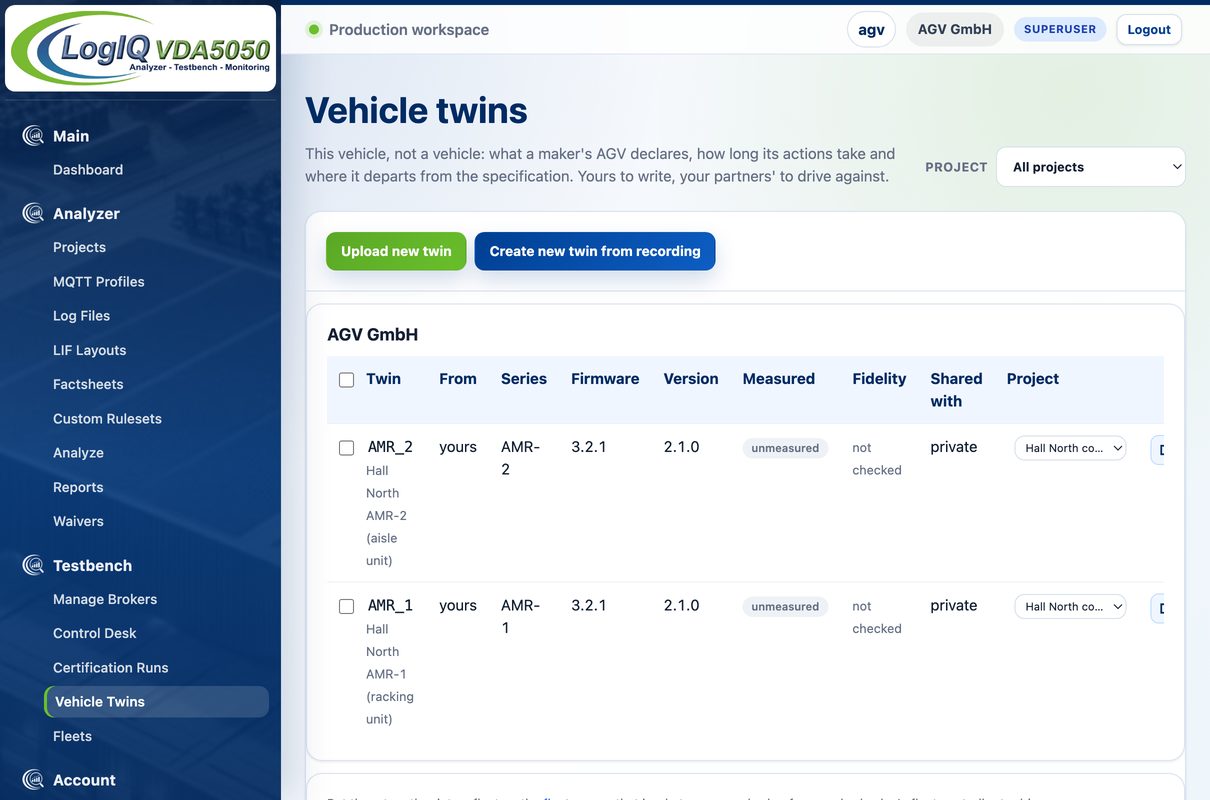Open the AMR_1 row project dropdown
Viewport: 1210px width, 800px height.
(1070, 606)
